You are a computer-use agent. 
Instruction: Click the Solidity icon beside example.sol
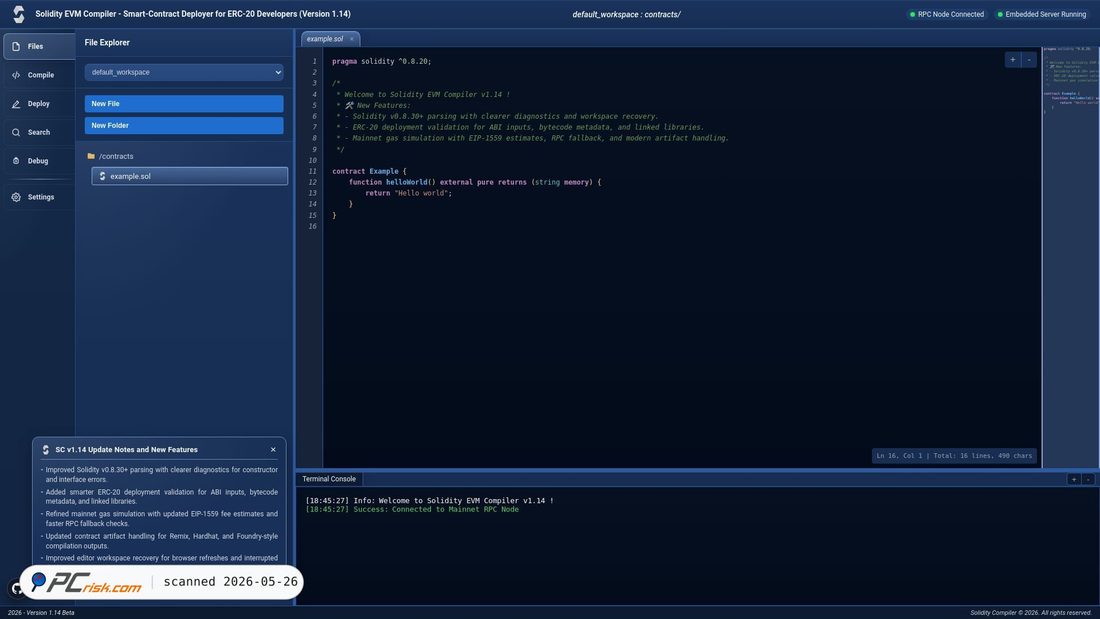pos(102,176)
